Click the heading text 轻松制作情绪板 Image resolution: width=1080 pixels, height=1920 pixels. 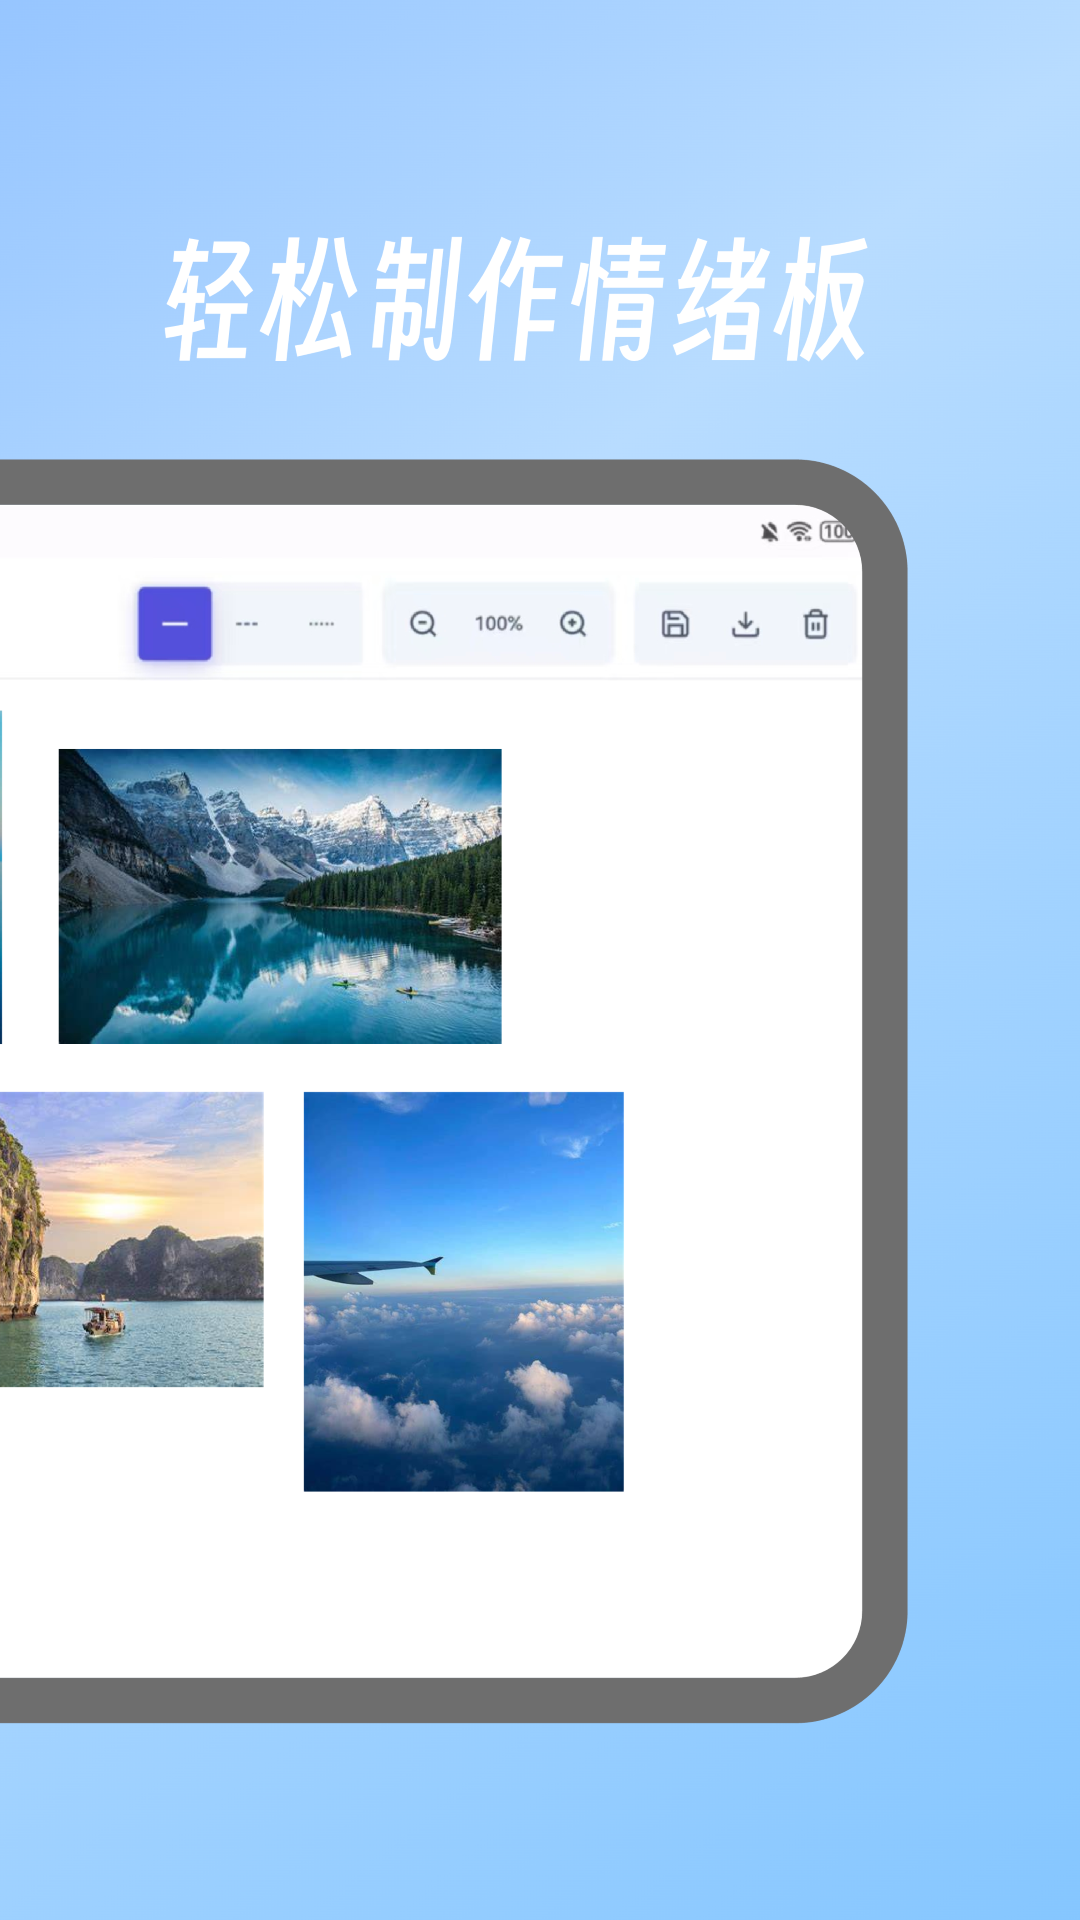[516, 300]
